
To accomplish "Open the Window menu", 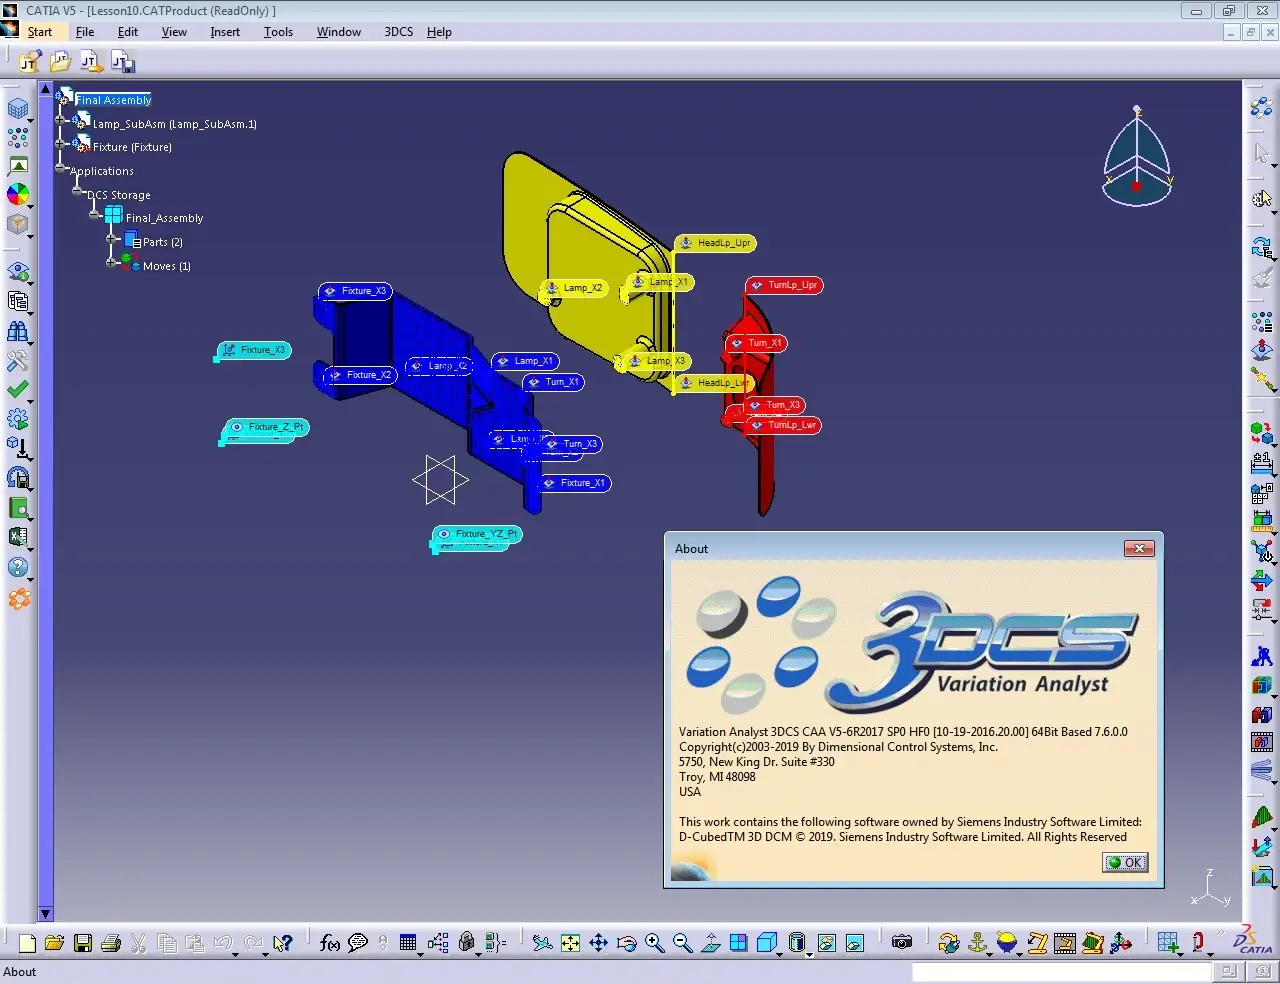I will pos(339,32).
